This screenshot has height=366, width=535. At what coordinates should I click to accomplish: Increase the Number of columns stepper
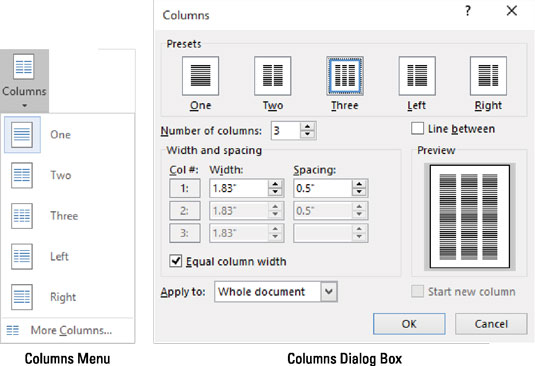307,127
